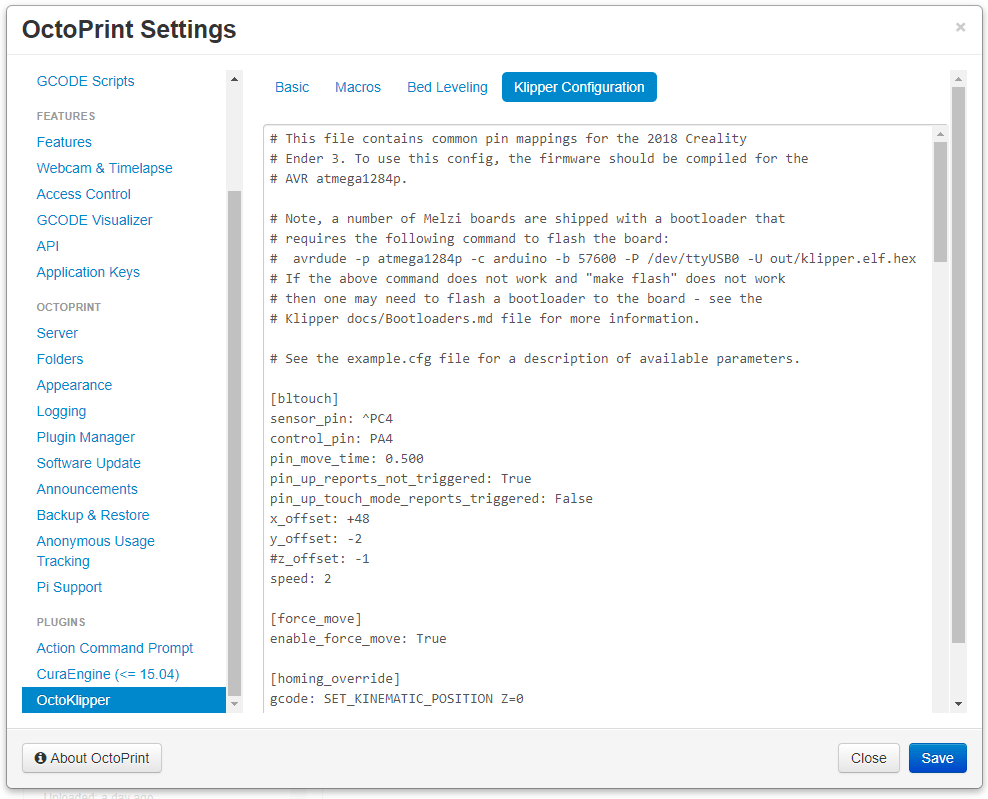Image resolution: width=988 pixels, height=799 pixels.
Task: Click the About OctoPrint button
Action: [92, 758]
